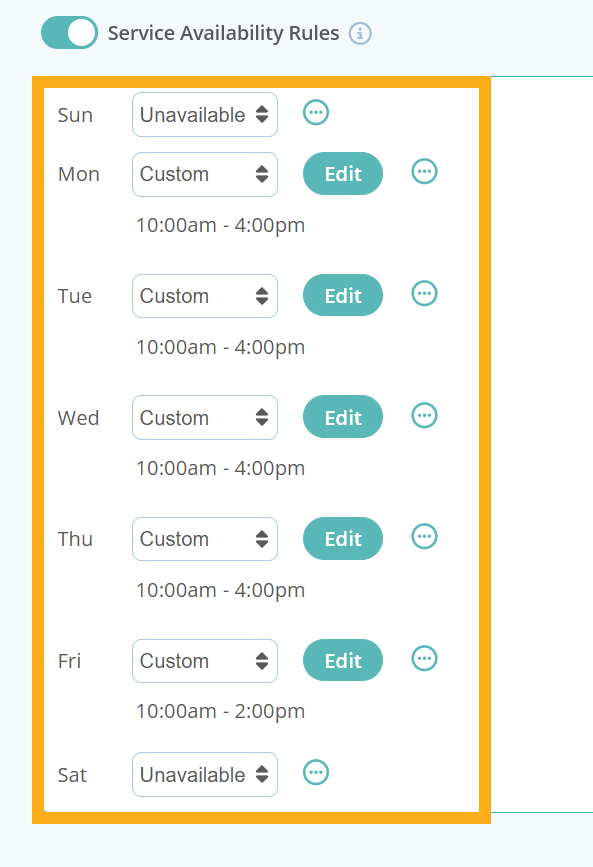593x867 pixels.
Task: Open the Monday availability dropdown
Action: coord(204,174)
